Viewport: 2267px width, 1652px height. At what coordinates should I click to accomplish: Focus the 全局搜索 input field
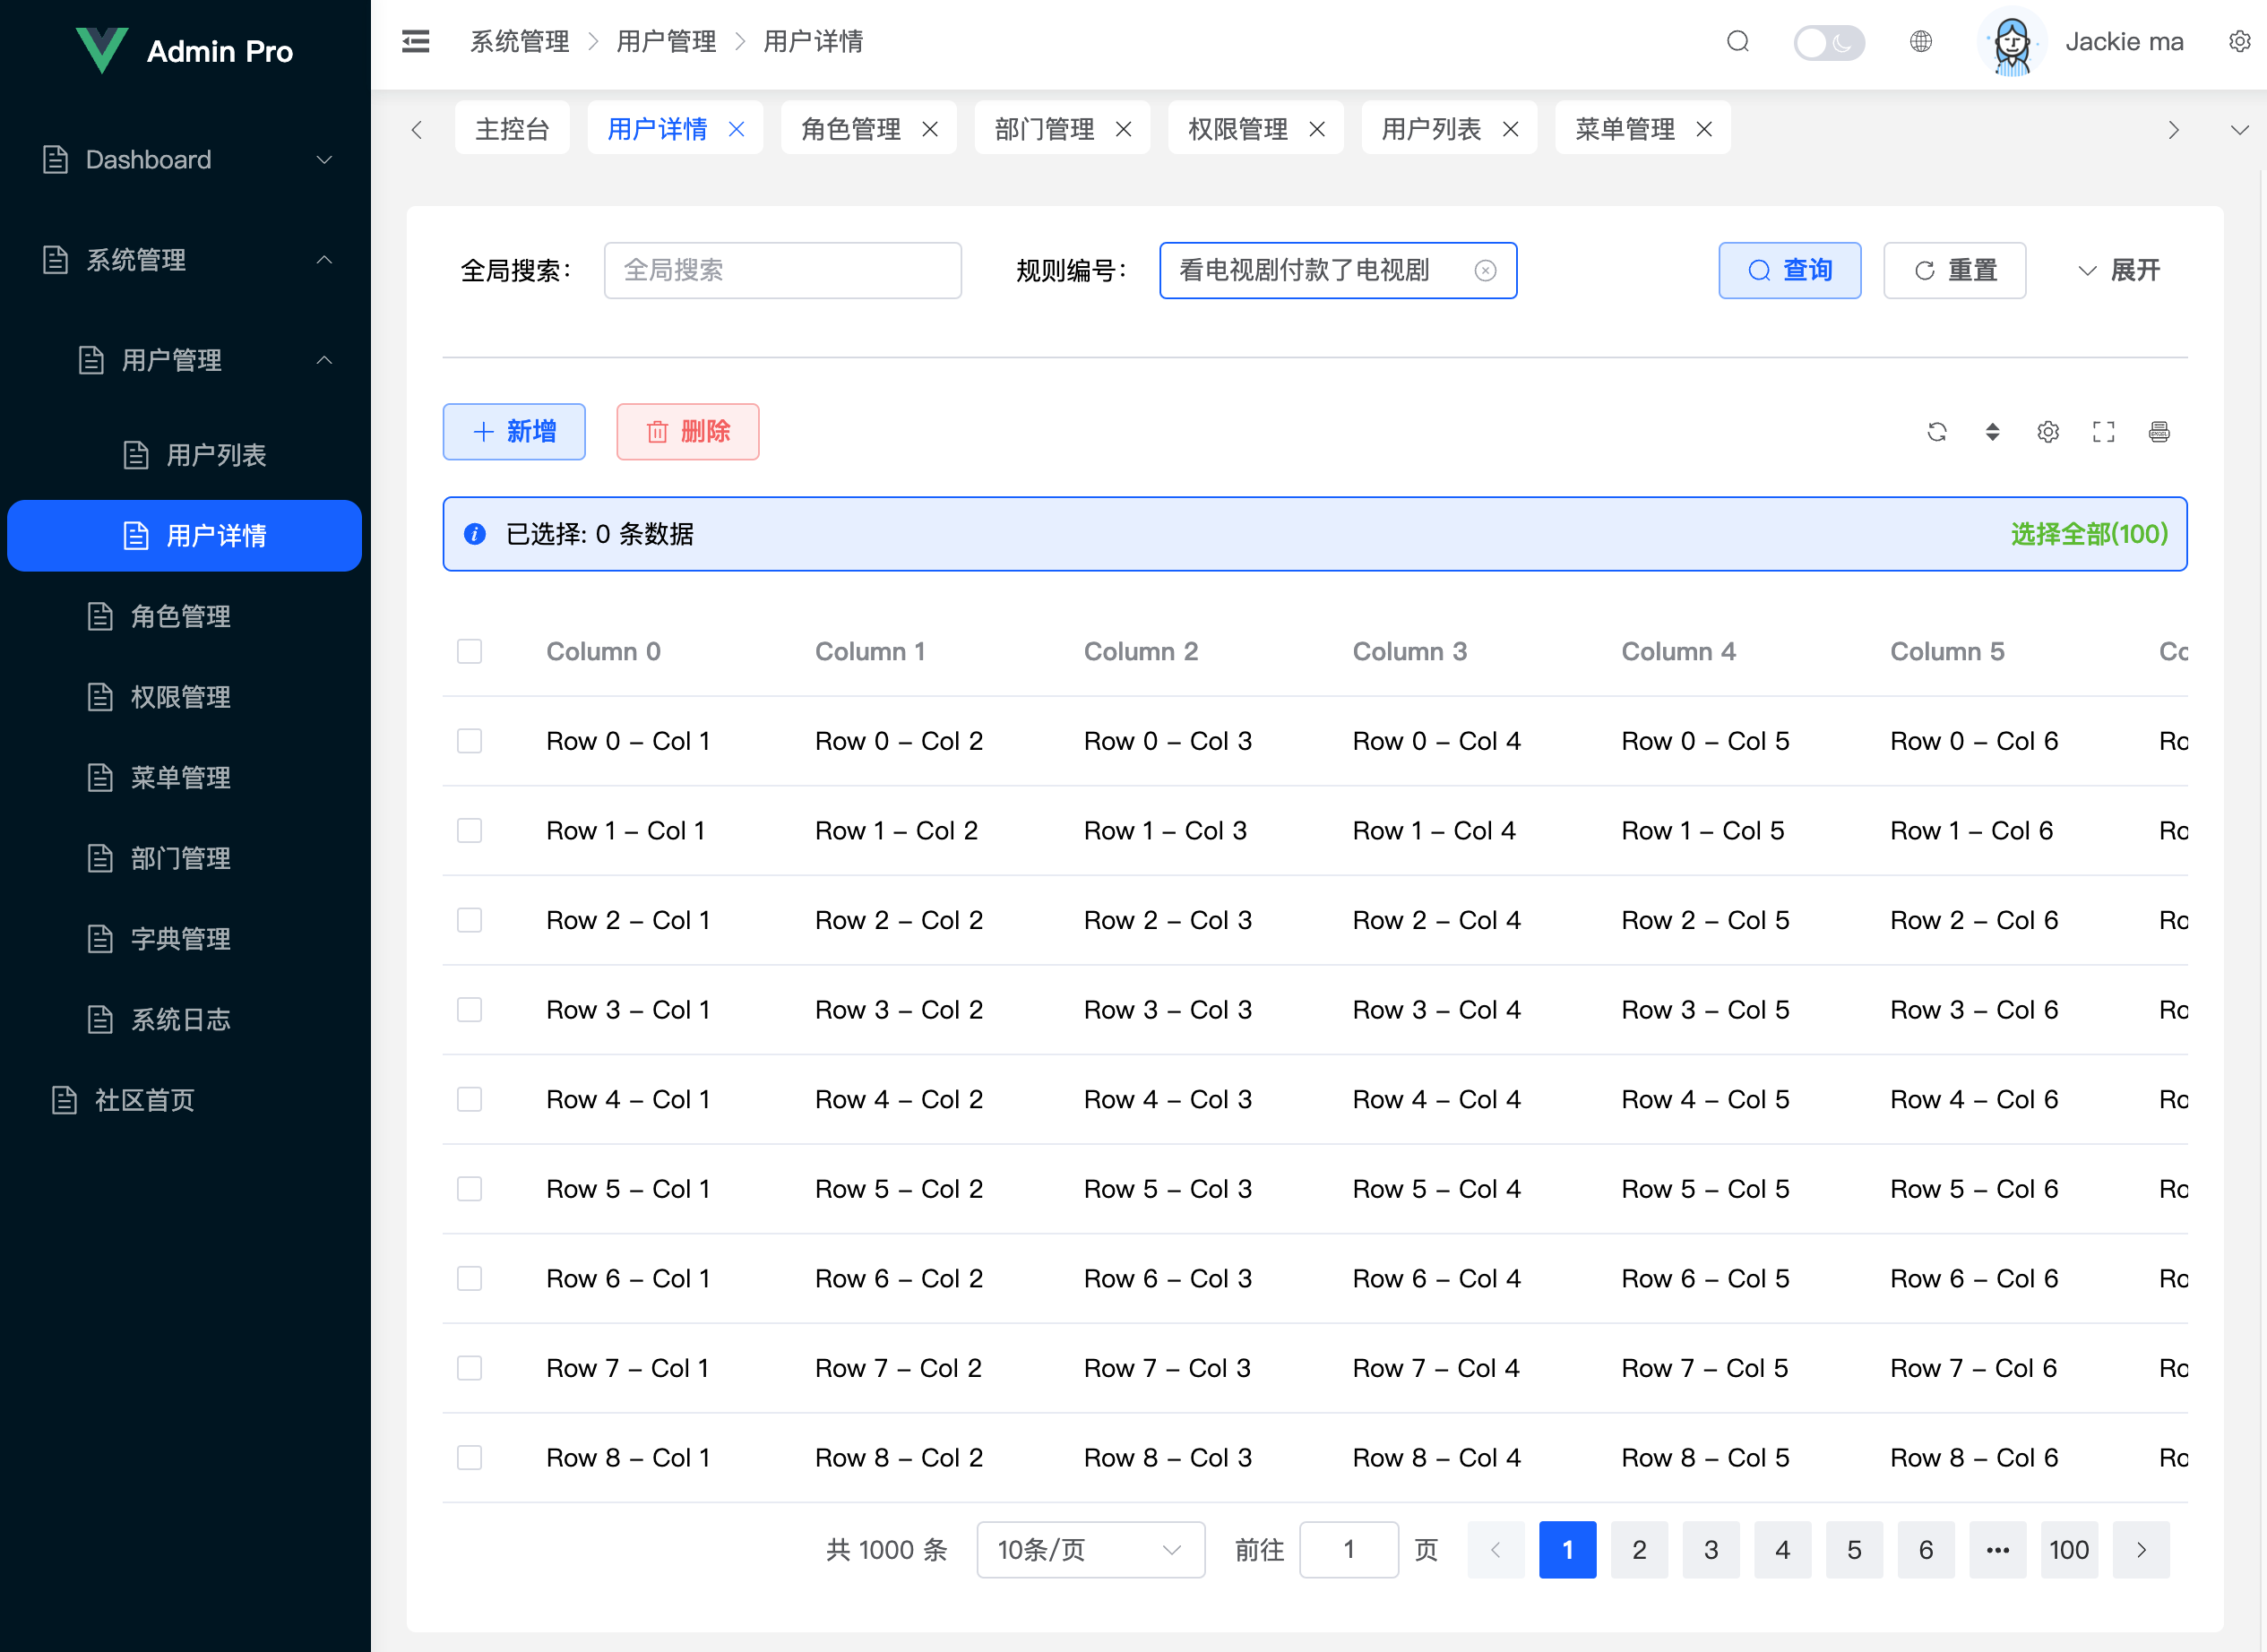click(x=782, y=270)
